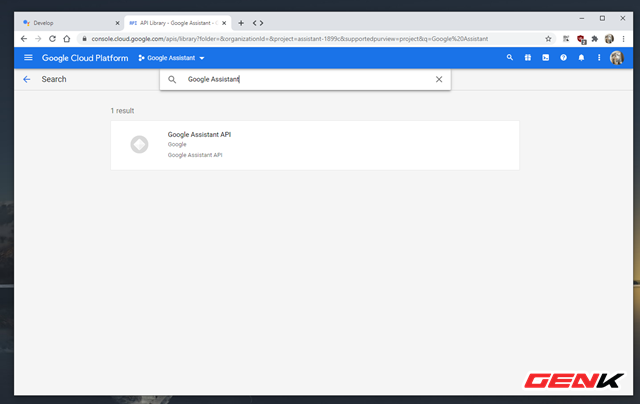Switch to the Develop browser tab

click(x=69, y=23)
